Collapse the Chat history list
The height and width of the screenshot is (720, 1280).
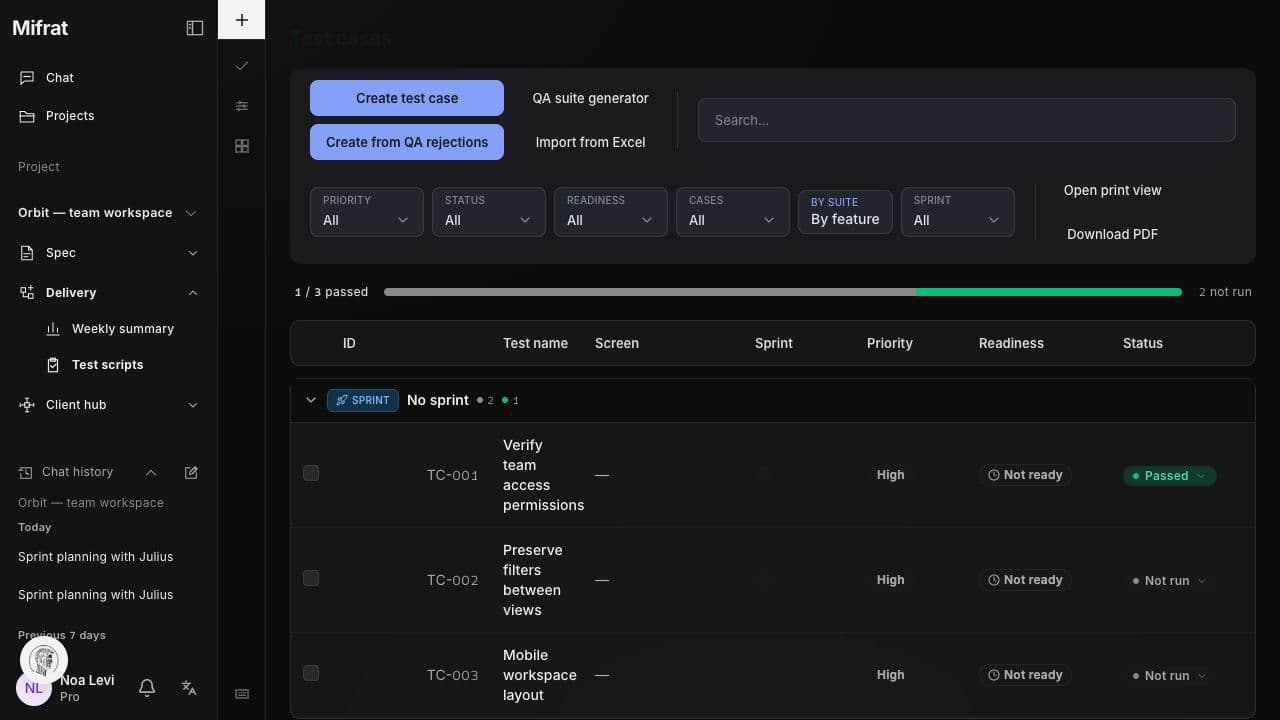click(151, 472)
